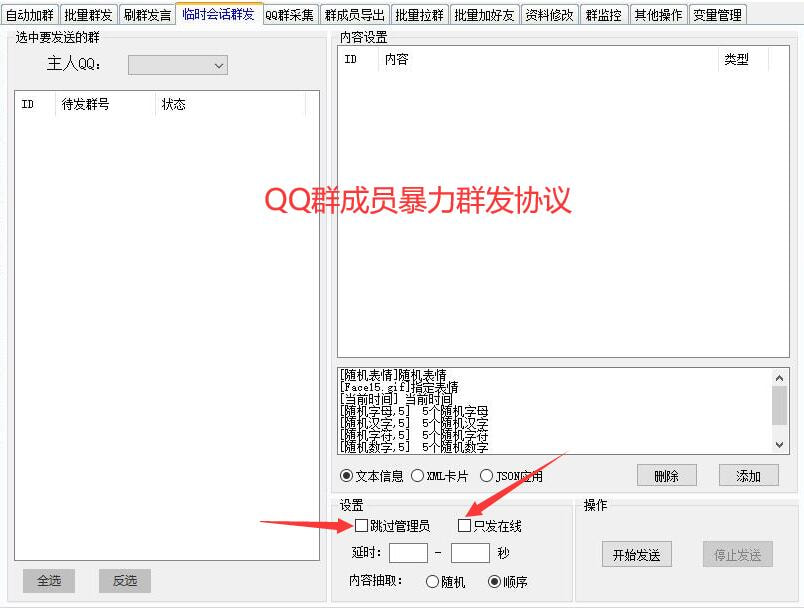Click the 删除 button
Image resolution: width=804 pixels, height=608 pixels.
point(667,476)
